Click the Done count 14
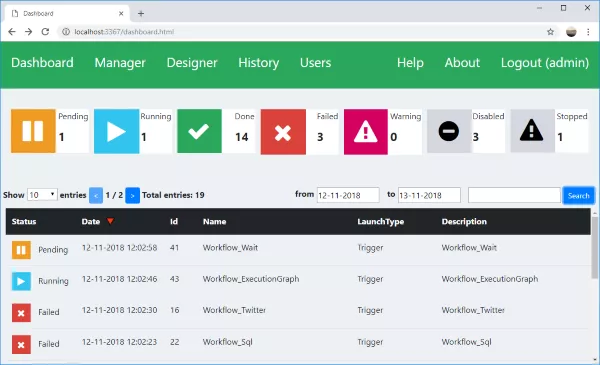This screenshot has height=365, width=600. pos(241,137)
